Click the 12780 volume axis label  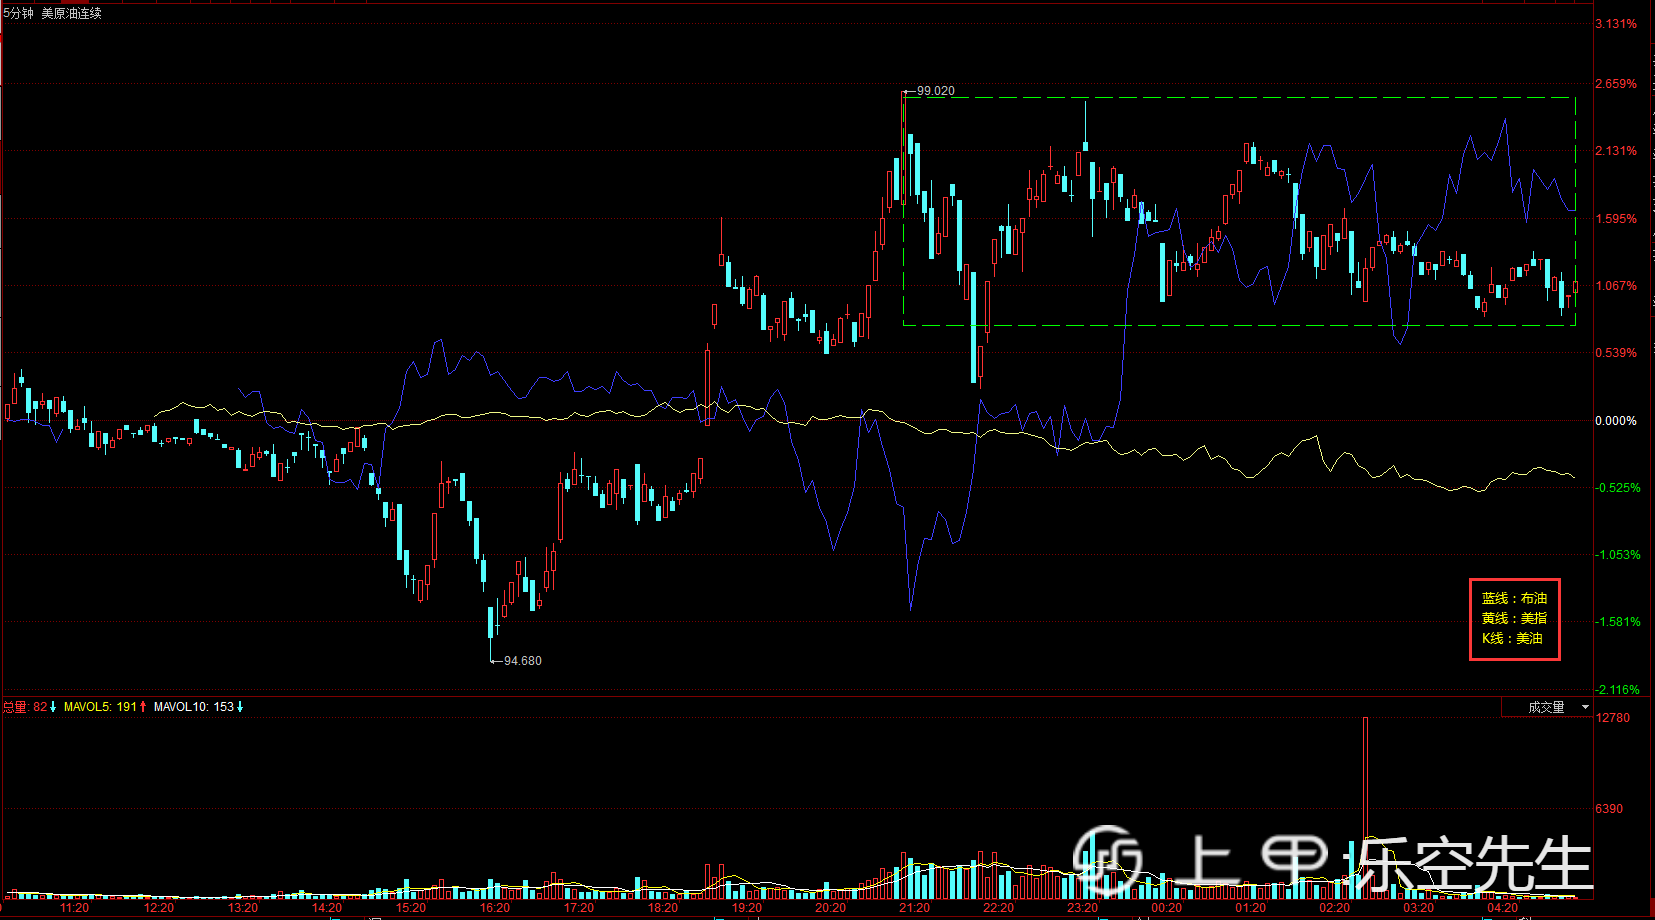tap(1612, 718)
